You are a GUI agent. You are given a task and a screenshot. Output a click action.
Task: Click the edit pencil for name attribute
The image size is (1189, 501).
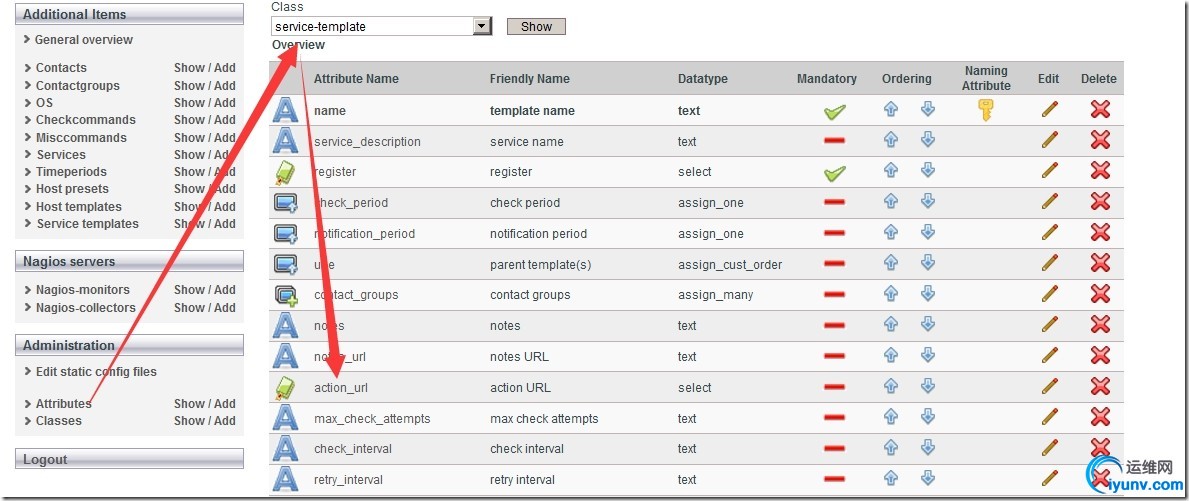1049,110
